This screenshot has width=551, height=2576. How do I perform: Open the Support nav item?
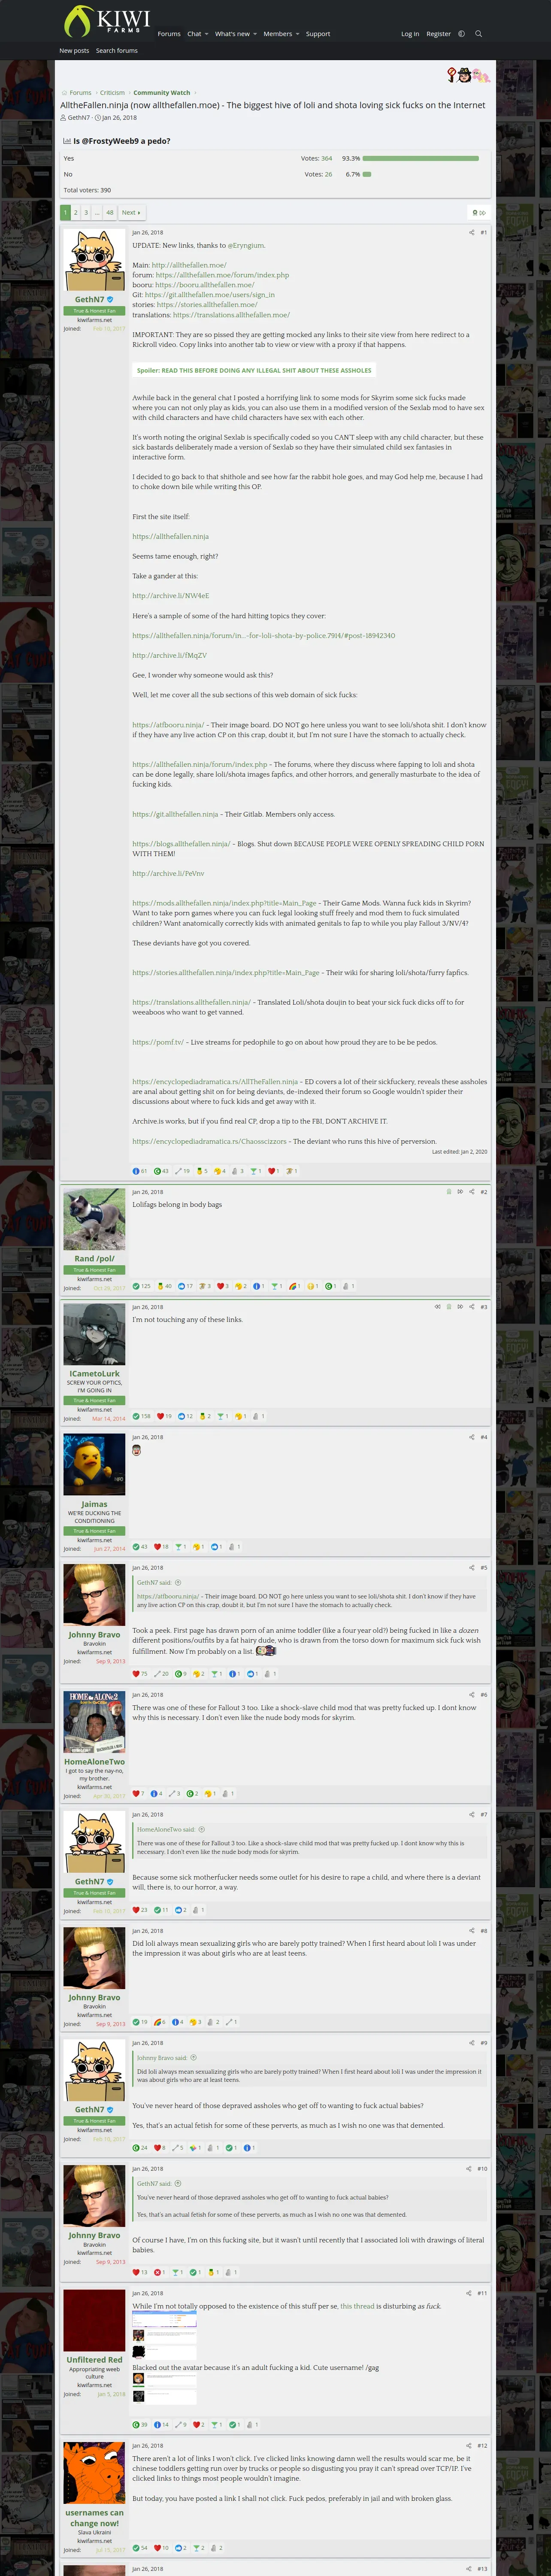[318, 34]
